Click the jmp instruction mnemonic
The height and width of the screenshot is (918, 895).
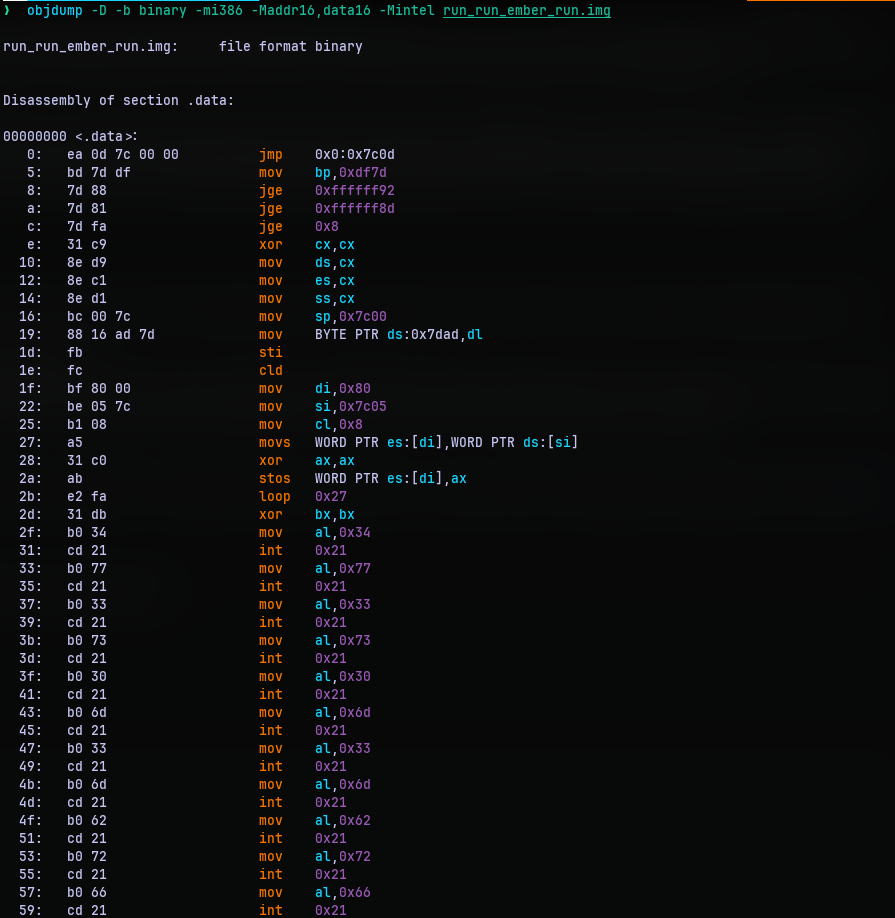pos(270,154)
